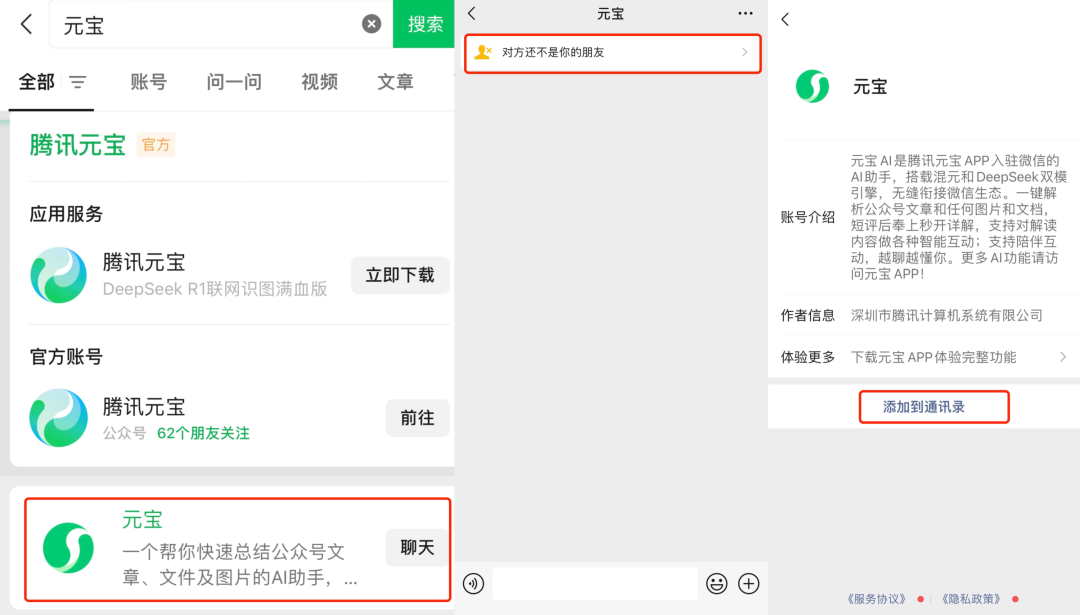Expand the 体验更多 row chevron

pos(1063,357)
